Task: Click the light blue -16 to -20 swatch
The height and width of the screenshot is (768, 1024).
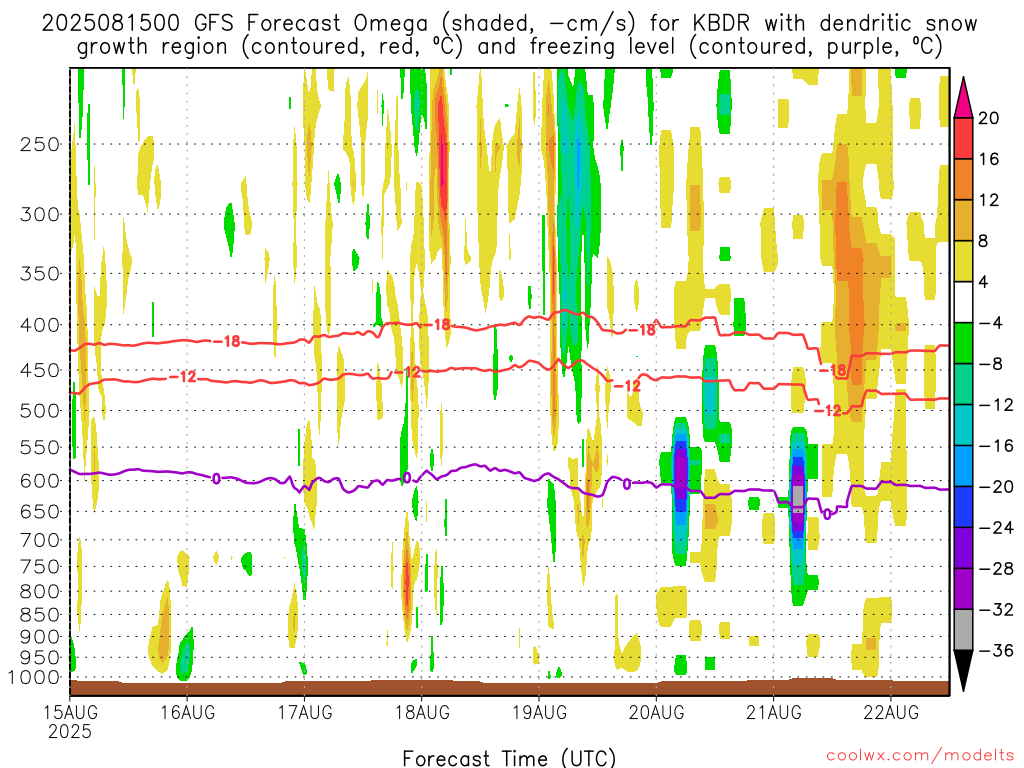Action: point(963,466)
